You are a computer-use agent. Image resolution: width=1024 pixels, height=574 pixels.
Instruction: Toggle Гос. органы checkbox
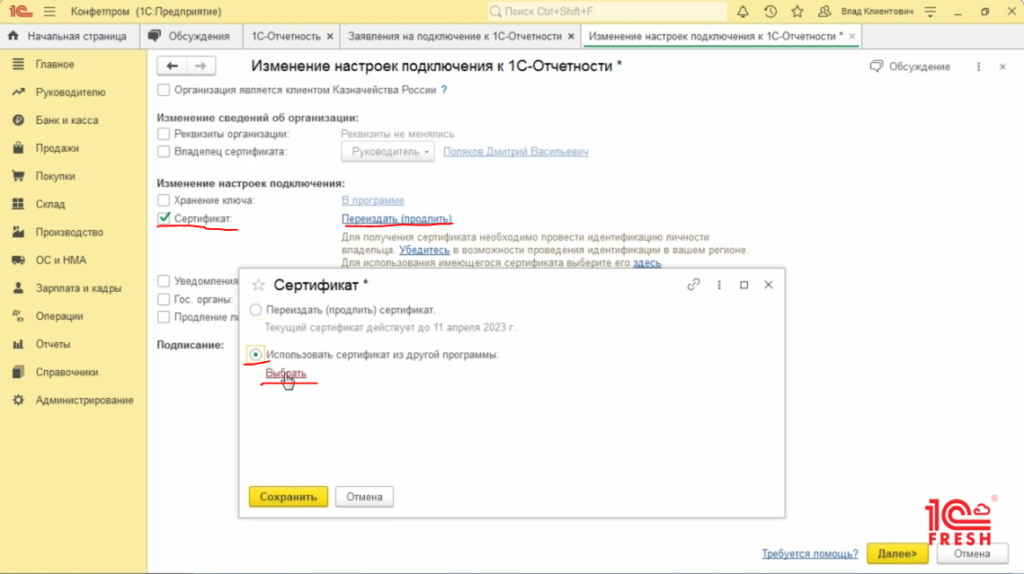[x=163, y=299]
